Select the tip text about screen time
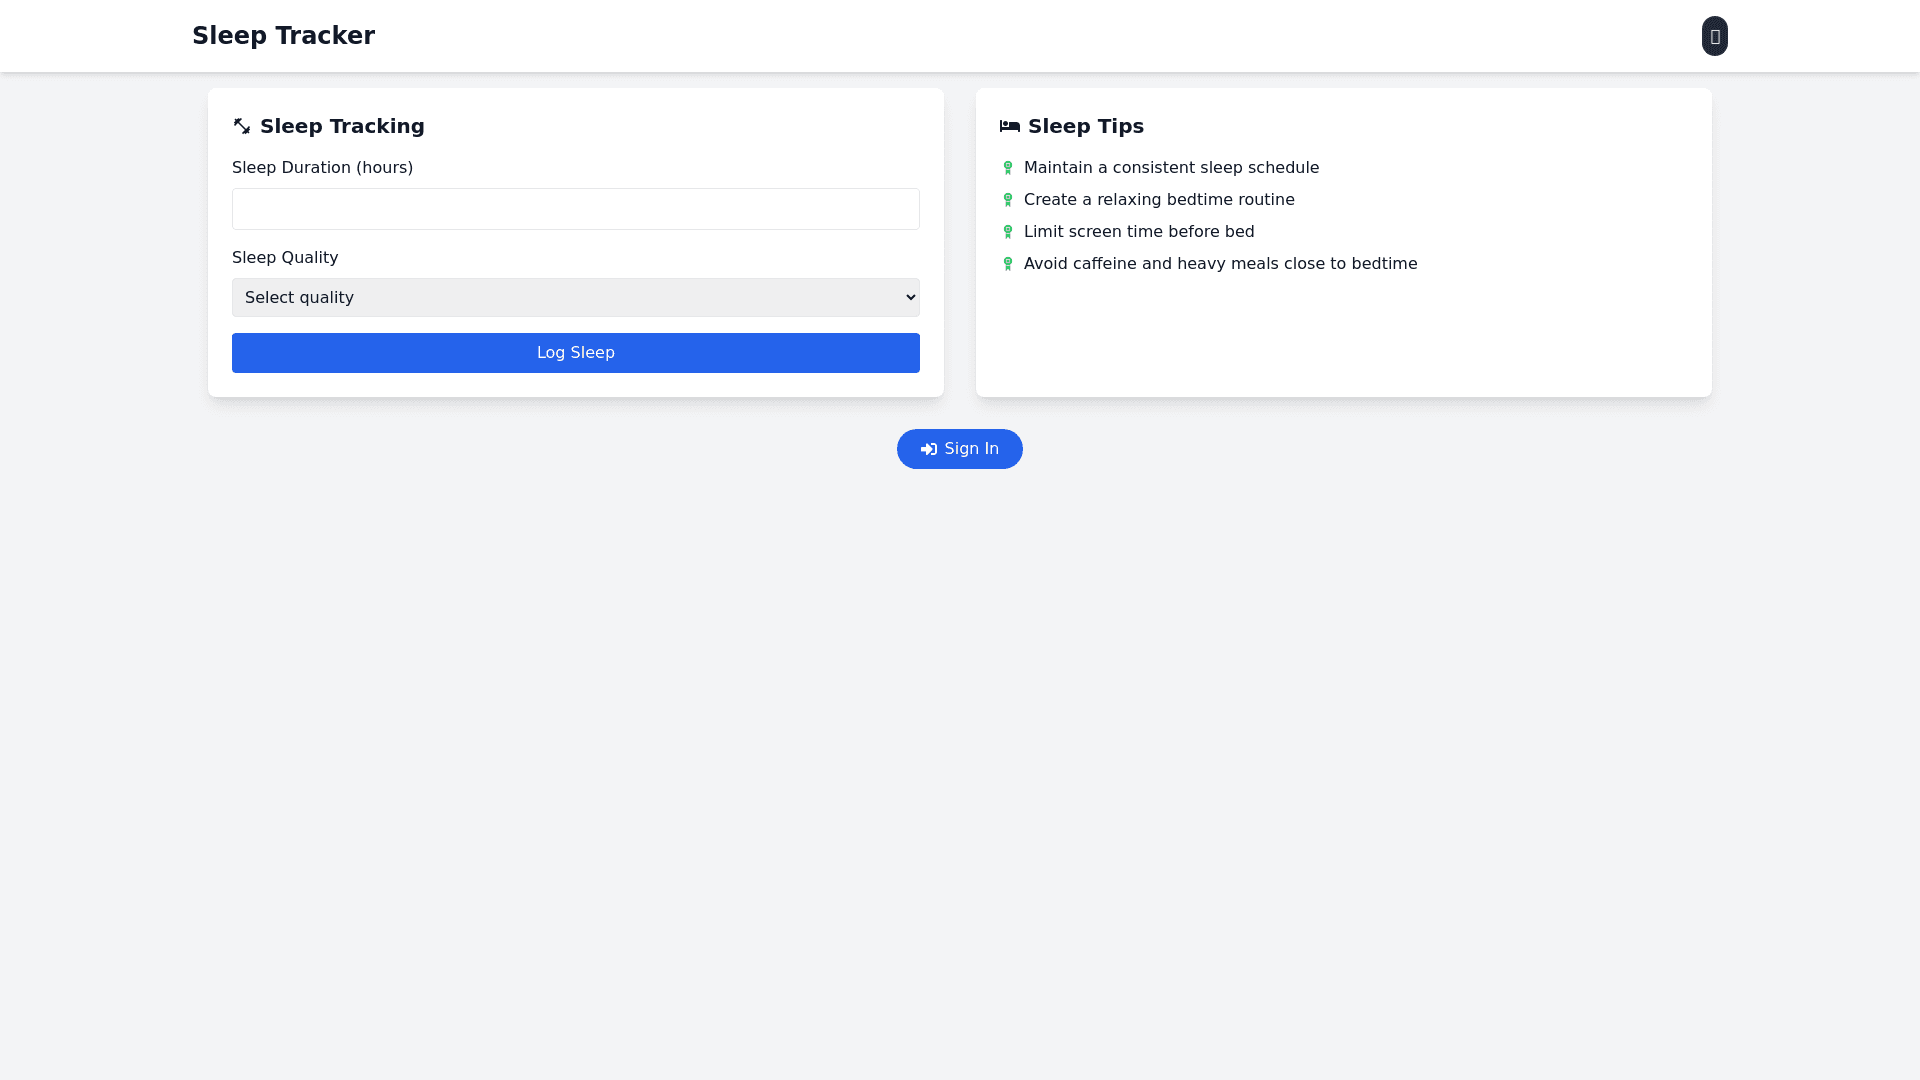The height and width of the screenshot is (1080, 1920). click(1139, 232)
